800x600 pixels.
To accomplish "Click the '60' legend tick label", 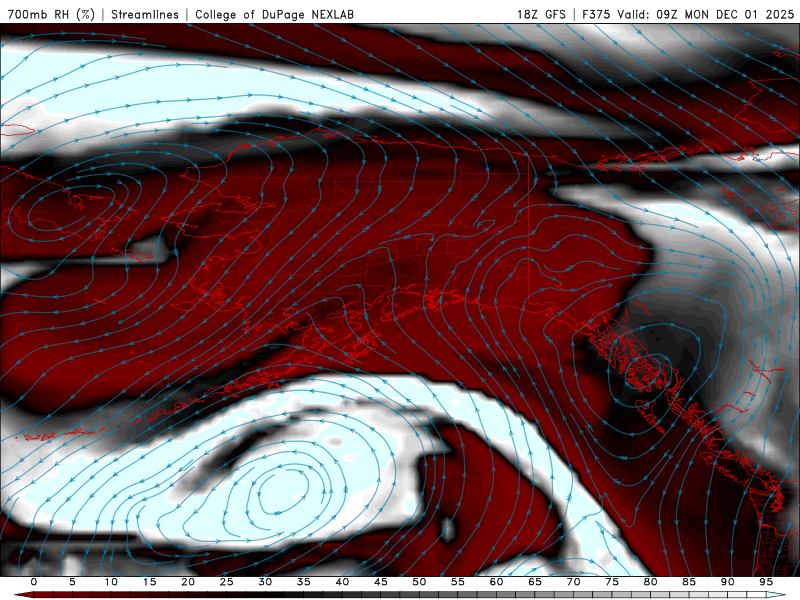I will [x=496, y=582].
